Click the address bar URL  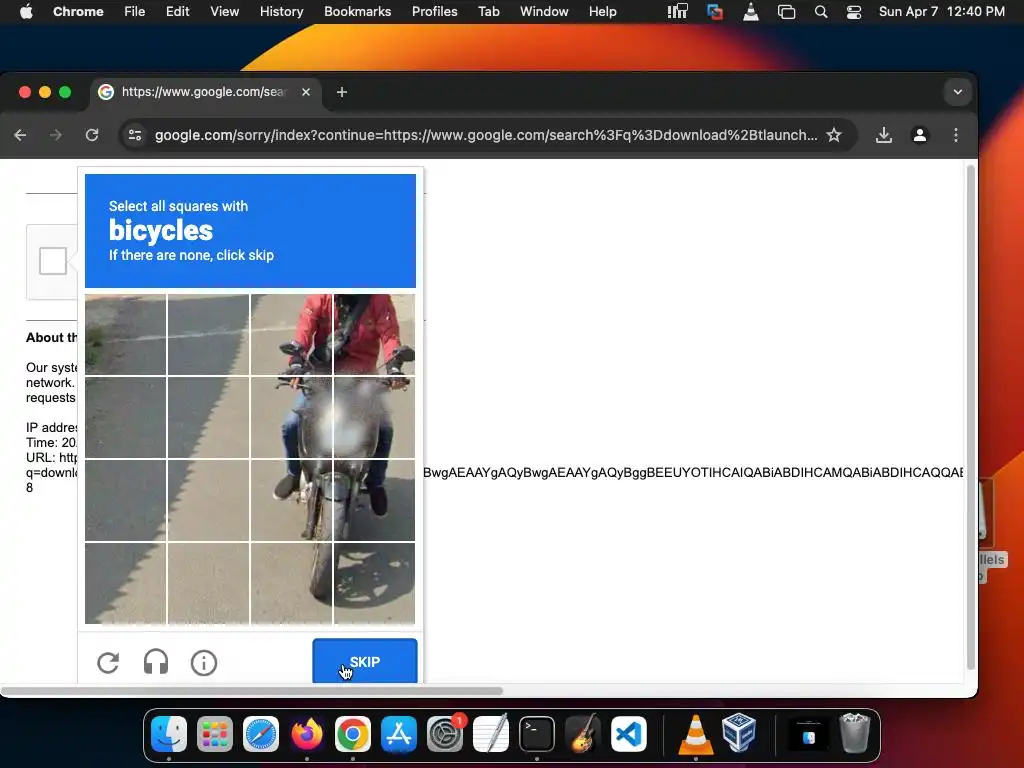[486, 135]
